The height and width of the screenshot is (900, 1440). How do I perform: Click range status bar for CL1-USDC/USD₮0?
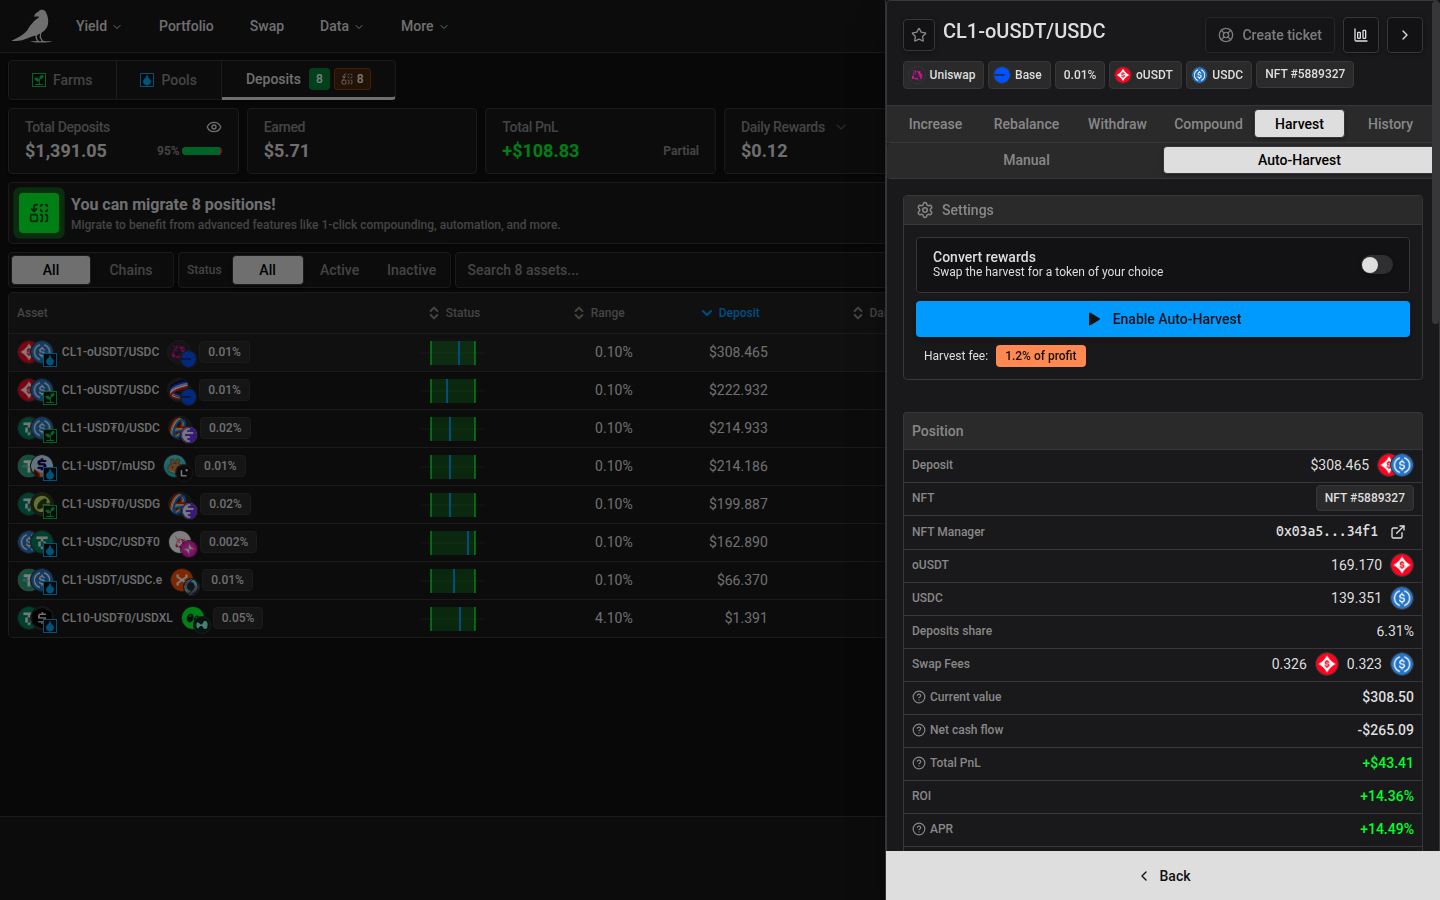[453, 542]
